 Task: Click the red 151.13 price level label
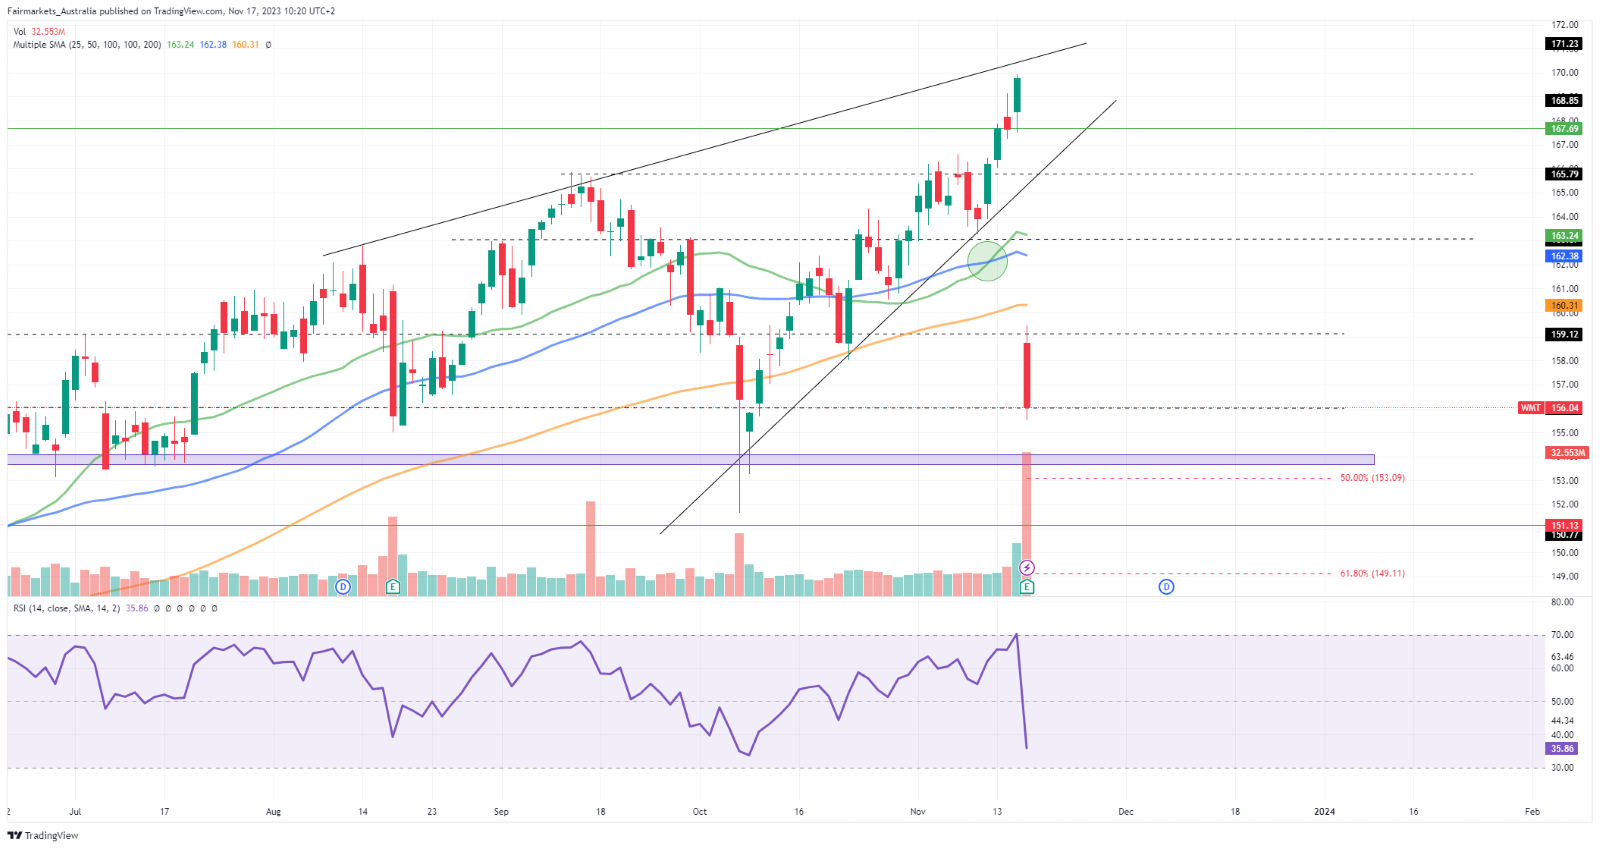pos(1564,525)
